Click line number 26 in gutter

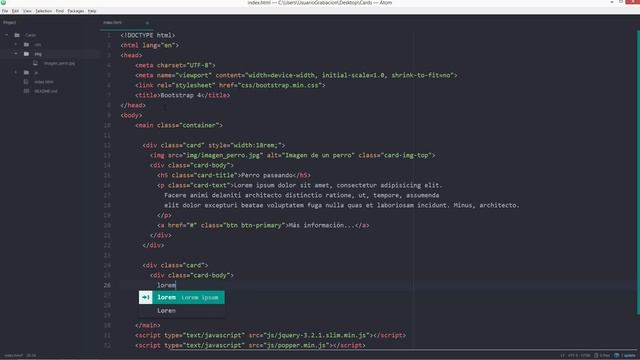(107, 285)
